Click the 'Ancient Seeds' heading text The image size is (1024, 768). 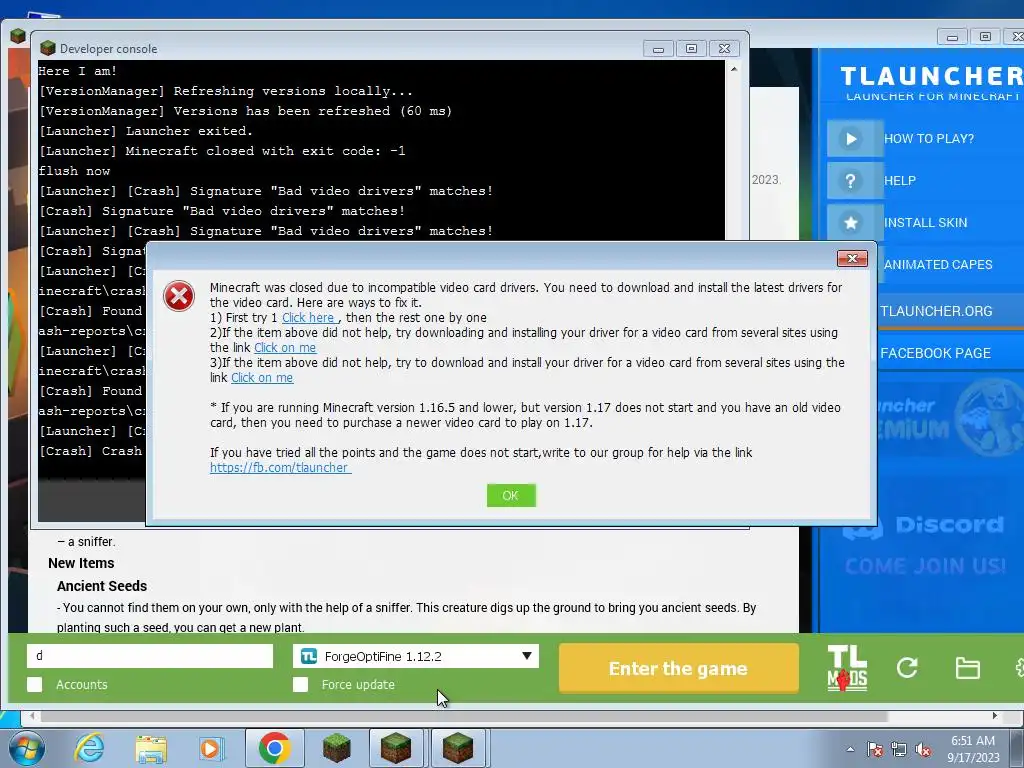(x=102, y=586)
